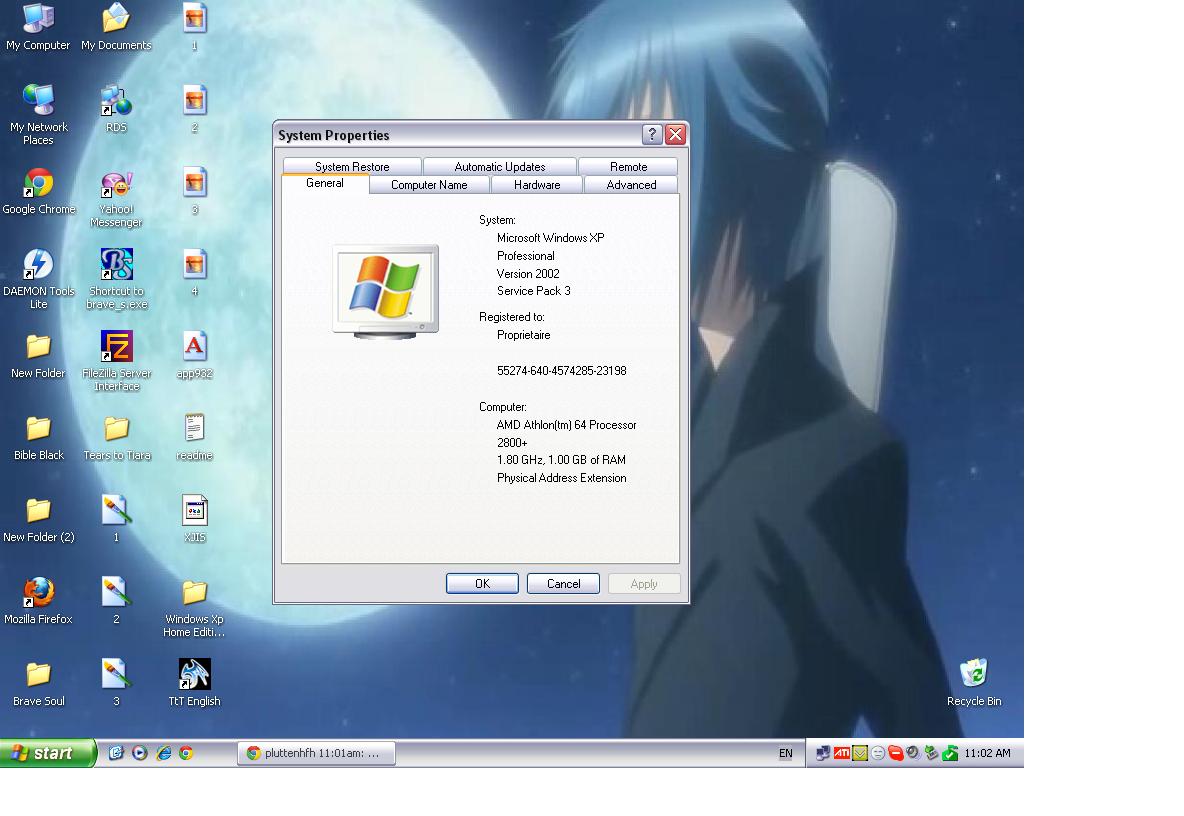This screenshot has width=1184, height=816.
Task: Select the Brave Soul folder
Action: click(x=39, y=683)
